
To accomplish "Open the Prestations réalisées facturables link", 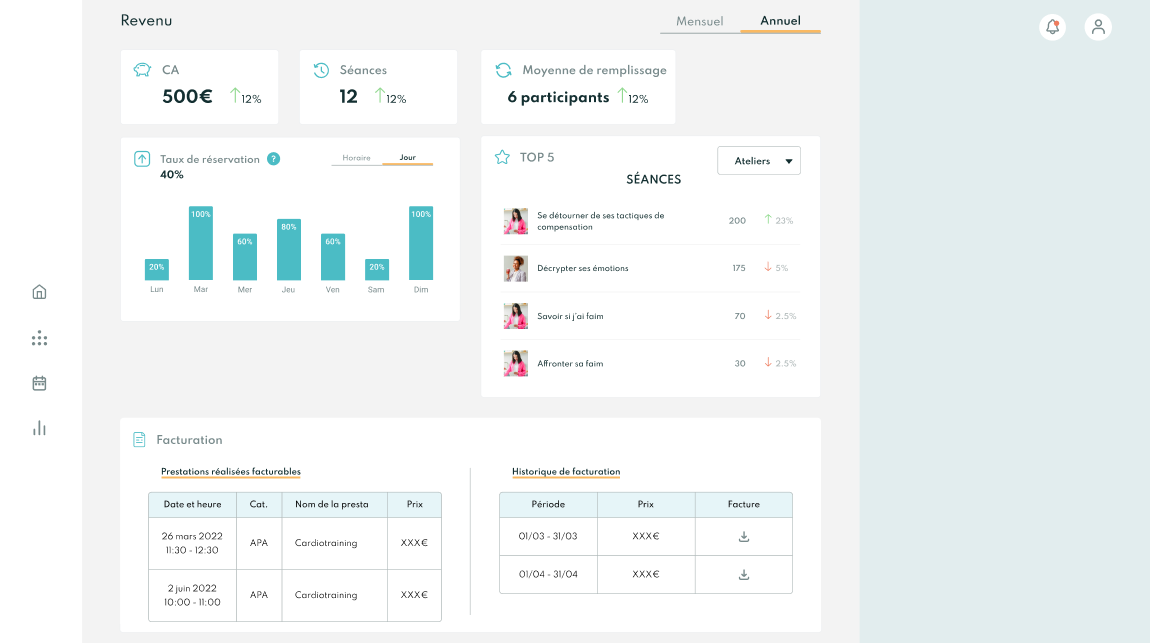I will click(230, 472).
